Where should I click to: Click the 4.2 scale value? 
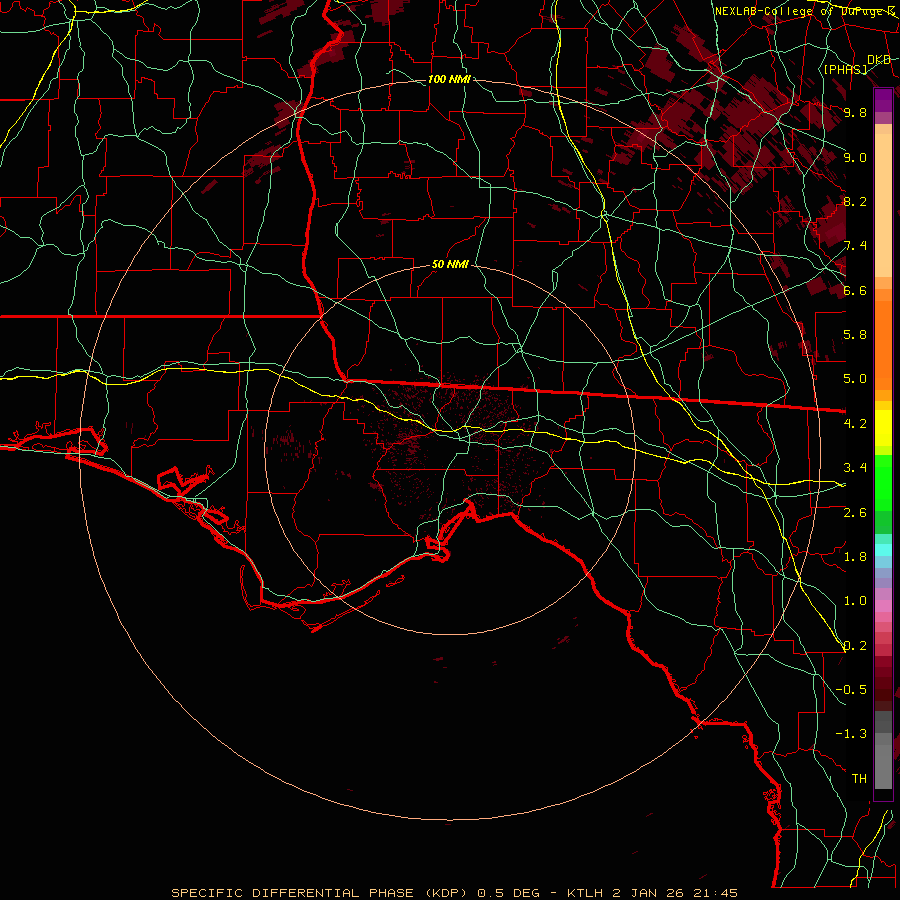click(x=855, y=424)
